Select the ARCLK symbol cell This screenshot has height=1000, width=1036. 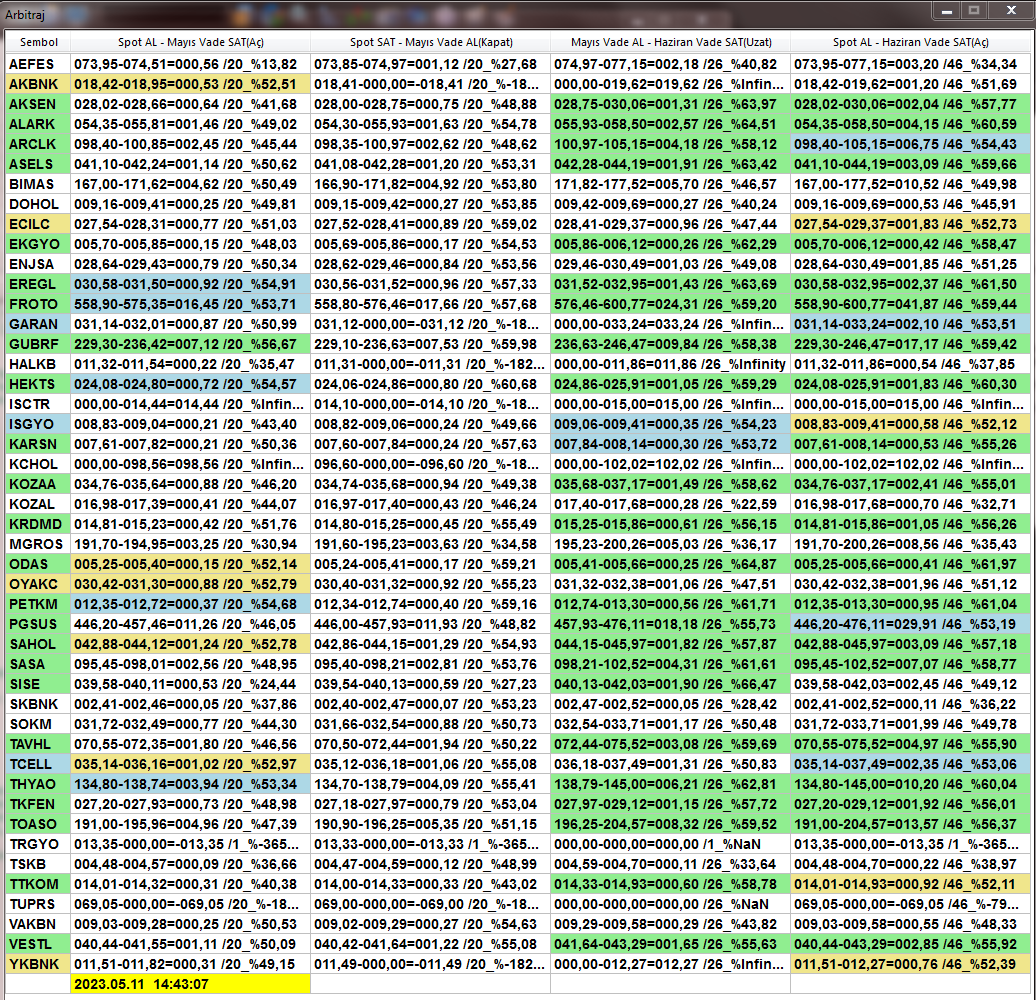tap(38, 144)
